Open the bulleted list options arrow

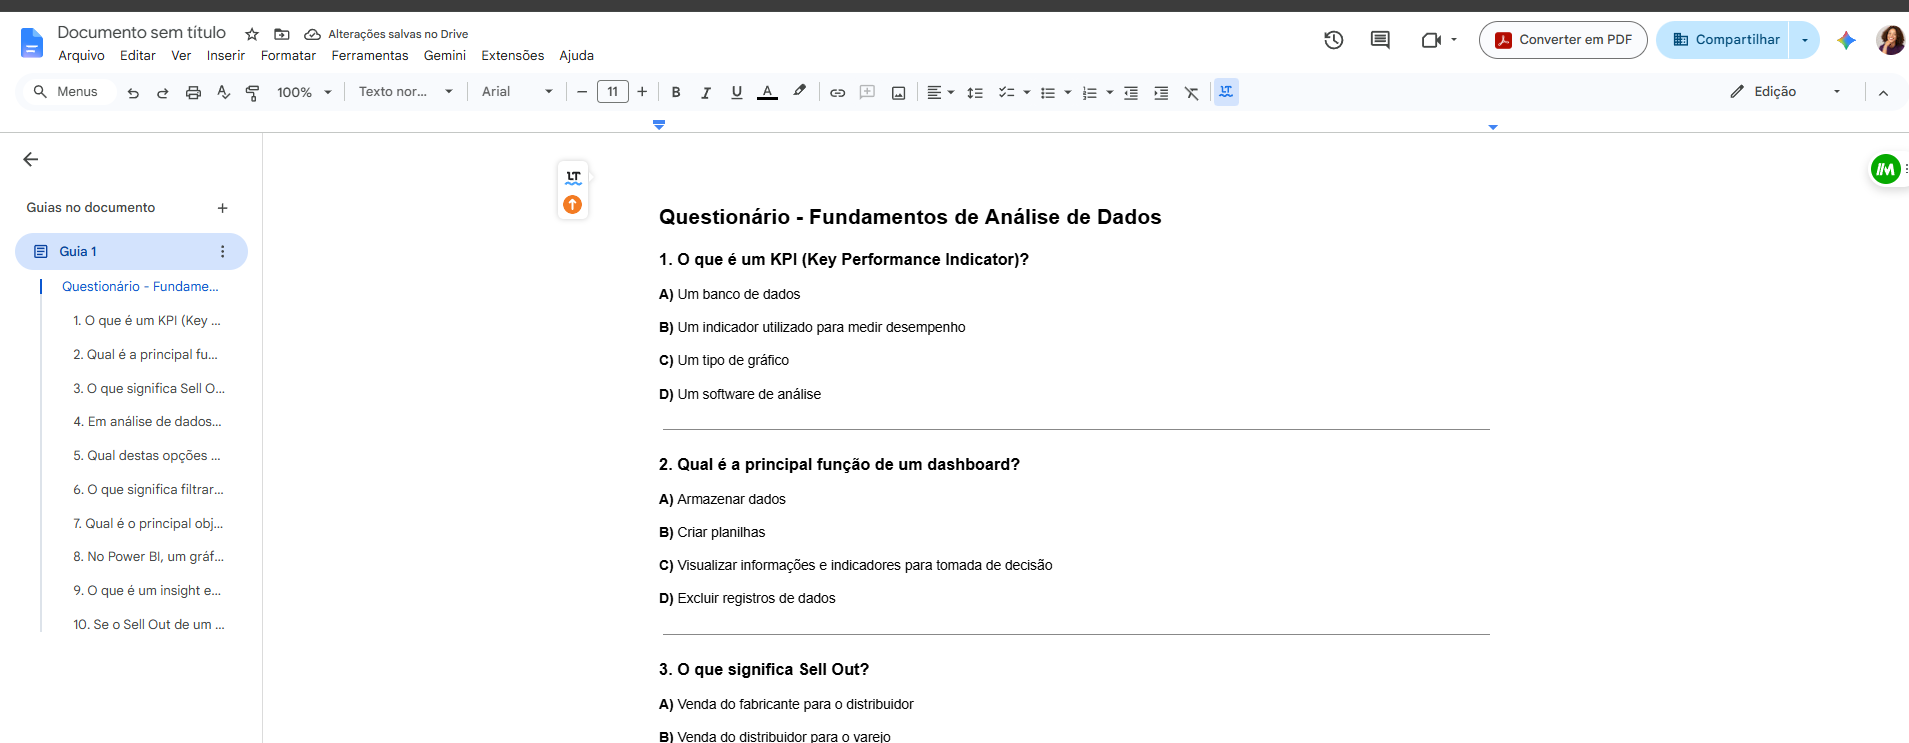[1068, 92]
